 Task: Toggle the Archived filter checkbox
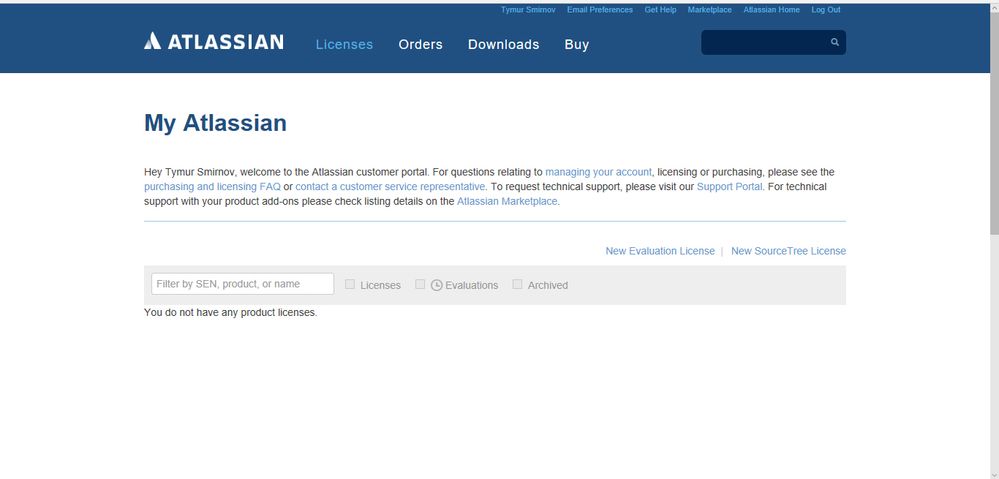(517, 284)
